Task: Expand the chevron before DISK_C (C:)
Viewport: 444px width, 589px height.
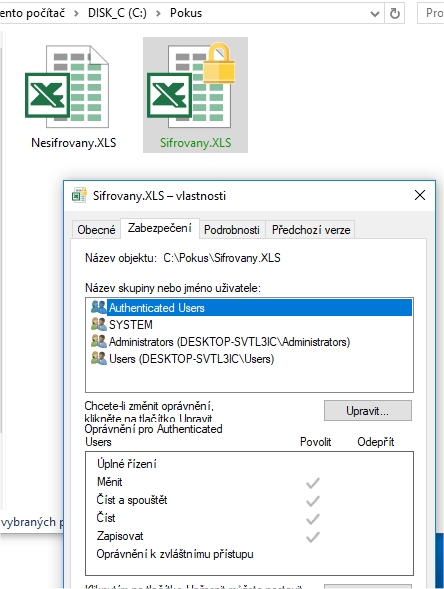Action: tap(76, 14)
